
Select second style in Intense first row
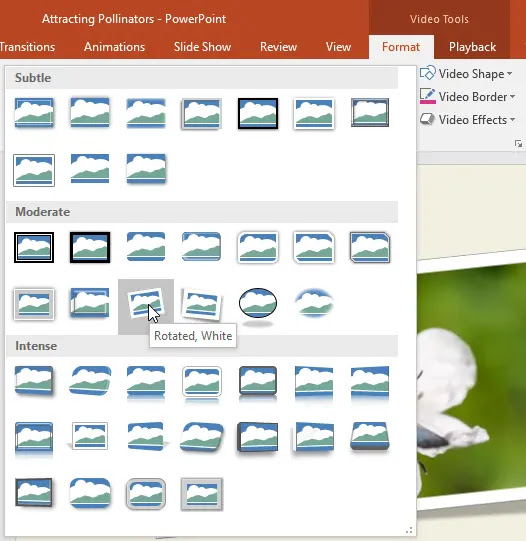click(x=90, y=380)
